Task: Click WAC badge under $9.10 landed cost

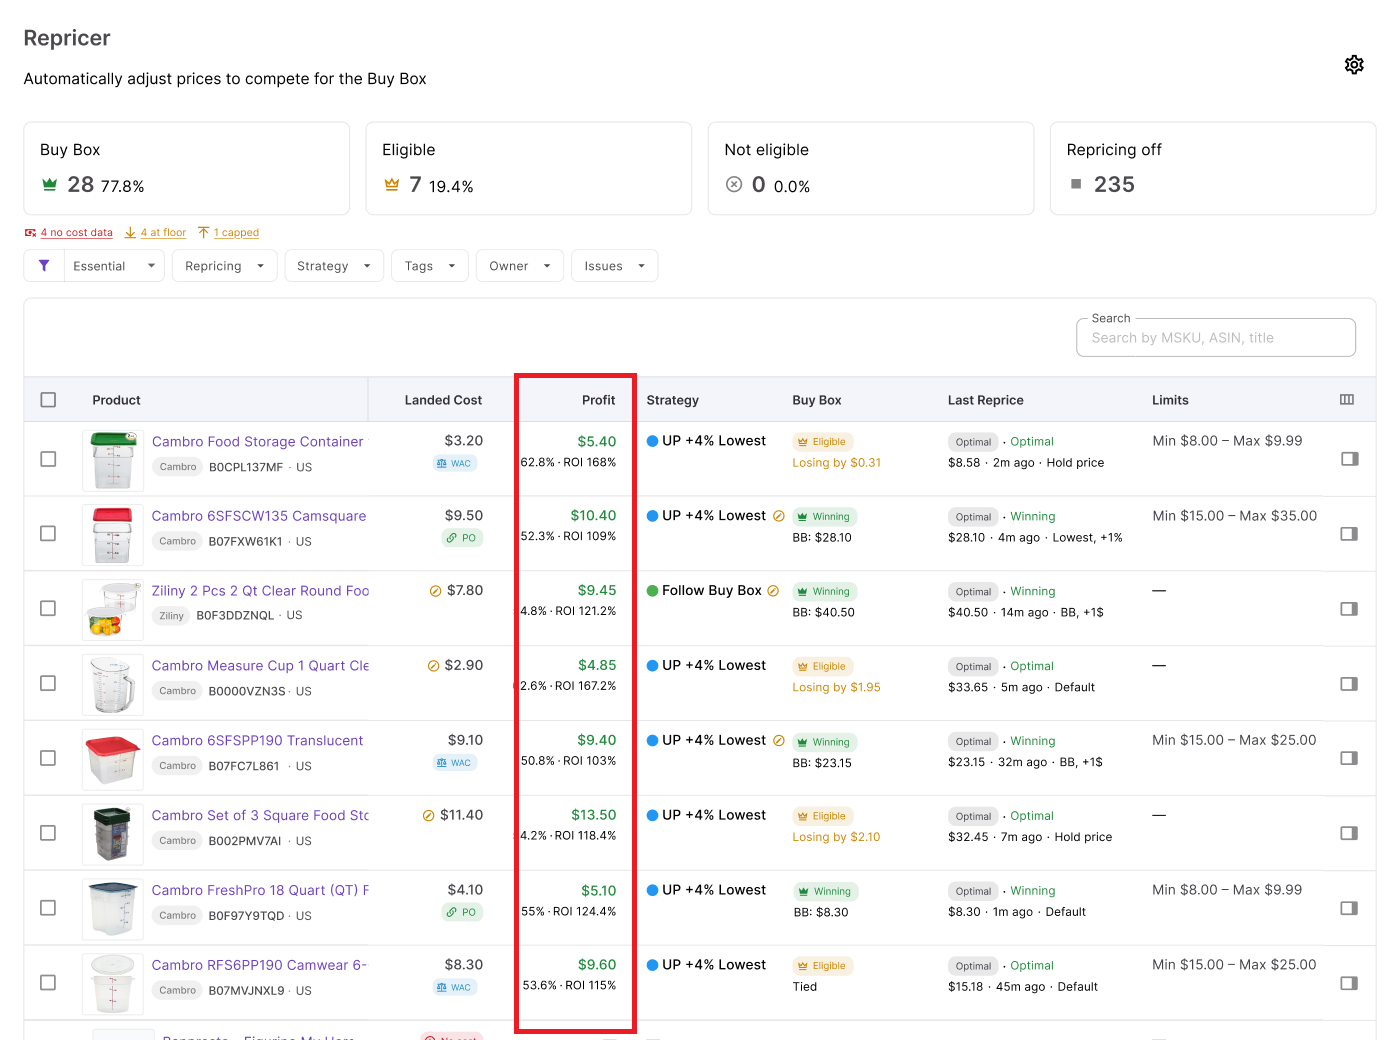Action: (455, 763)
